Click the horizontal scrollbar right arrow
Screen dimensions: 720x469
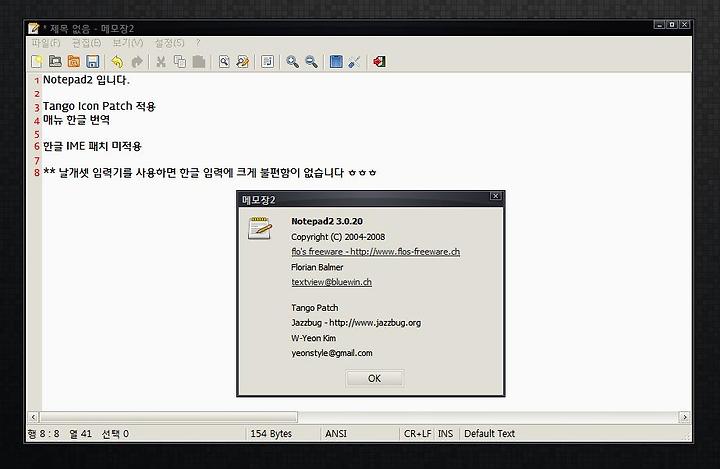[x=685, y=417]
